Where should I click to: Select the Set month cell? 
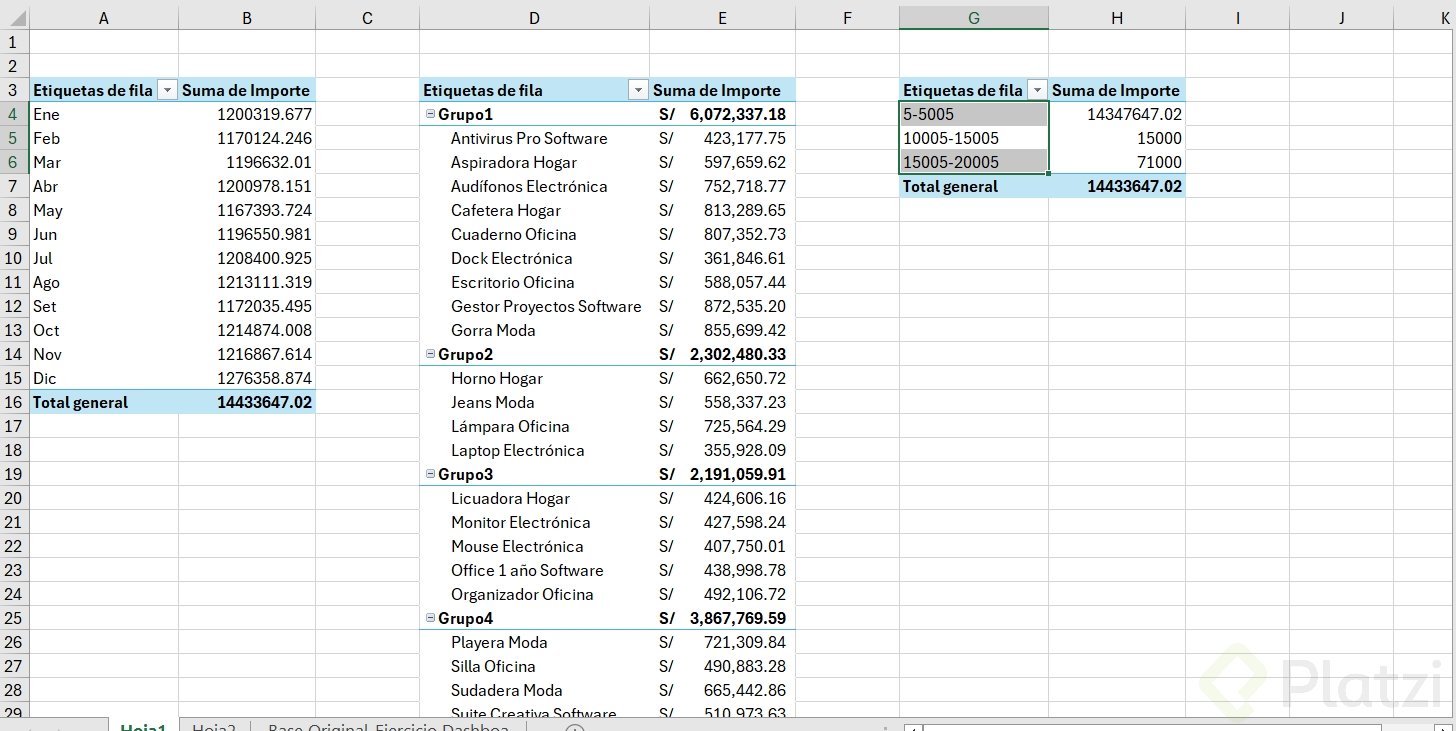coord(104,306)
